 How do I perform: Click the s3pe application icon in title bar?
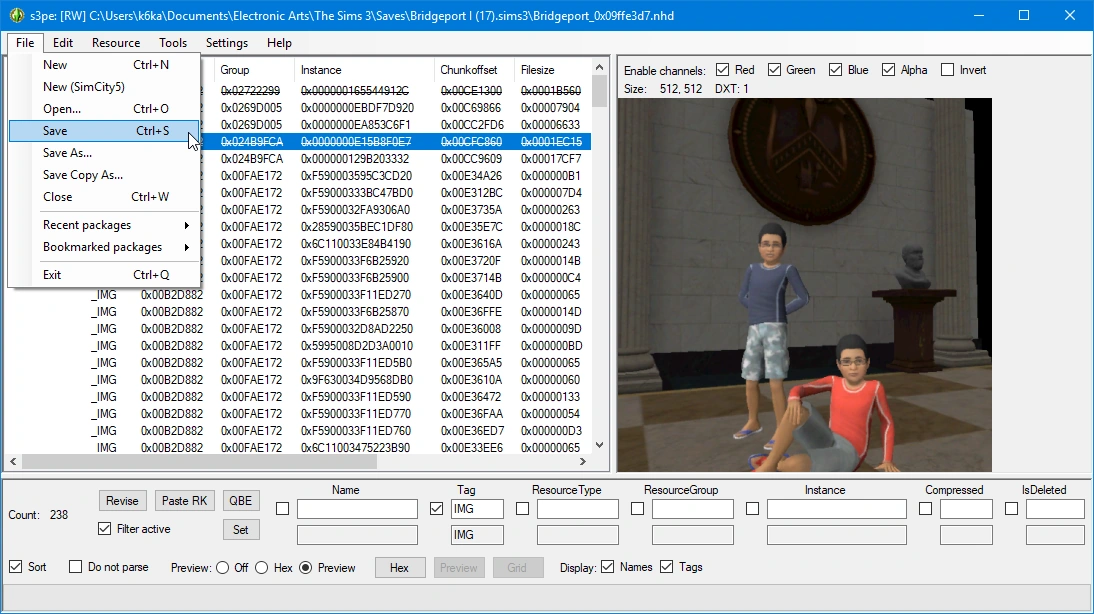point(16,15)
